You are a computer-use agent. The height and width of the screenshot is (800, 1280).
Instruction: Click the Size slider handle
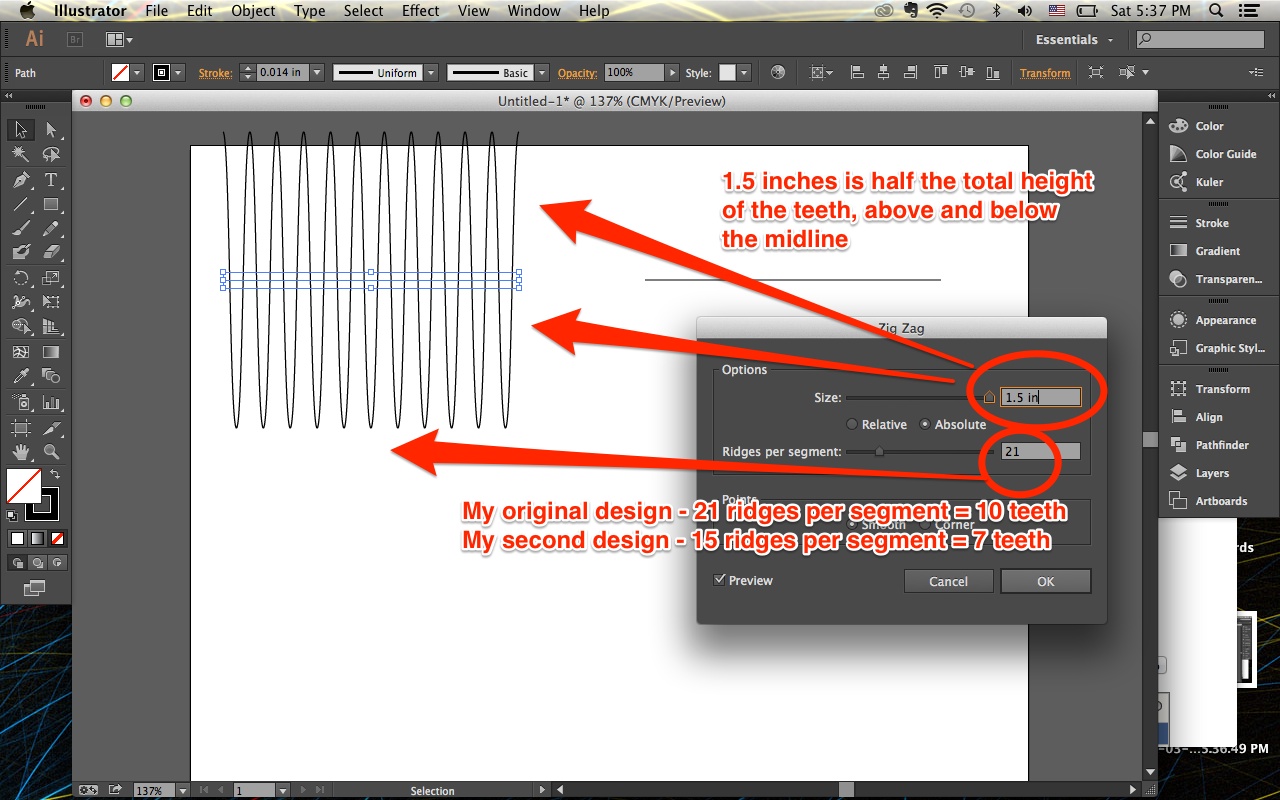989,397
